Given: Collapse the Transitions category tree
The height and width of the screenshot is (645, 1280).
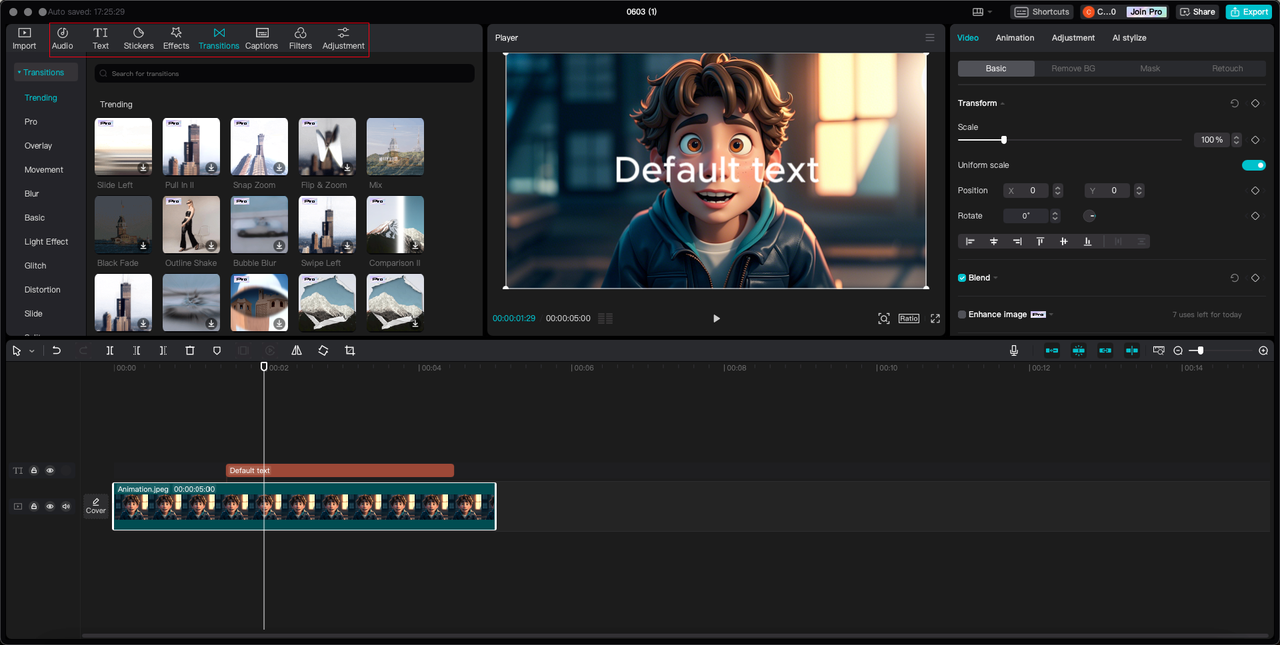Looking at the screenshot, I should tap(19, 72).
